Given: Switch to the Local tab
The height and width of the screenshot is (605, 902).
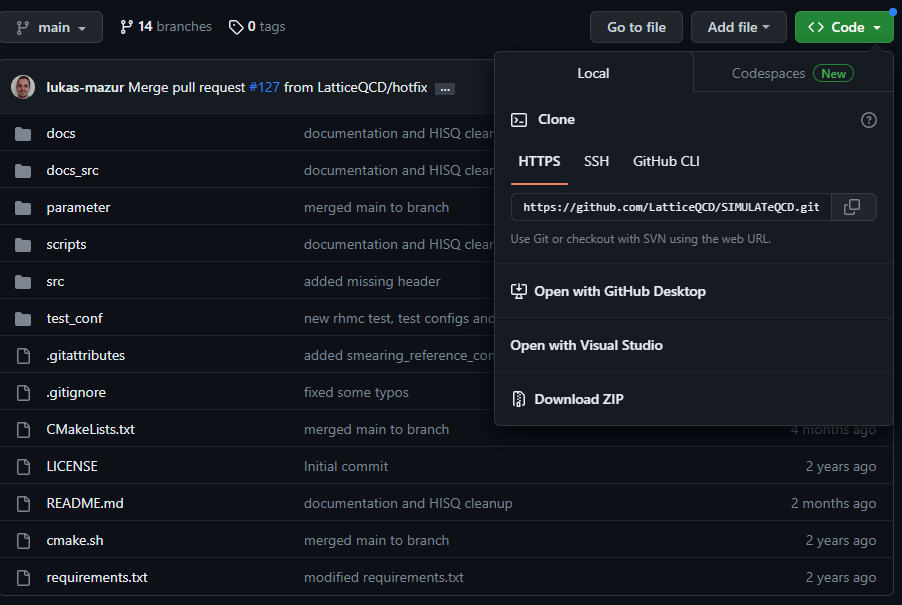Looking at the screenshot, I should [594, 74].
